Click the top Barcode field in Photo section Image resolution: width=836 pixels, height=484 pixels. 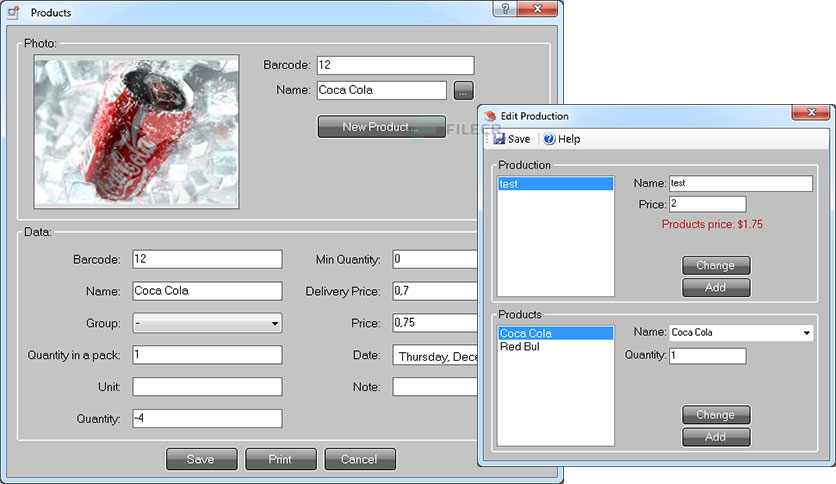(x=395, y=65)
